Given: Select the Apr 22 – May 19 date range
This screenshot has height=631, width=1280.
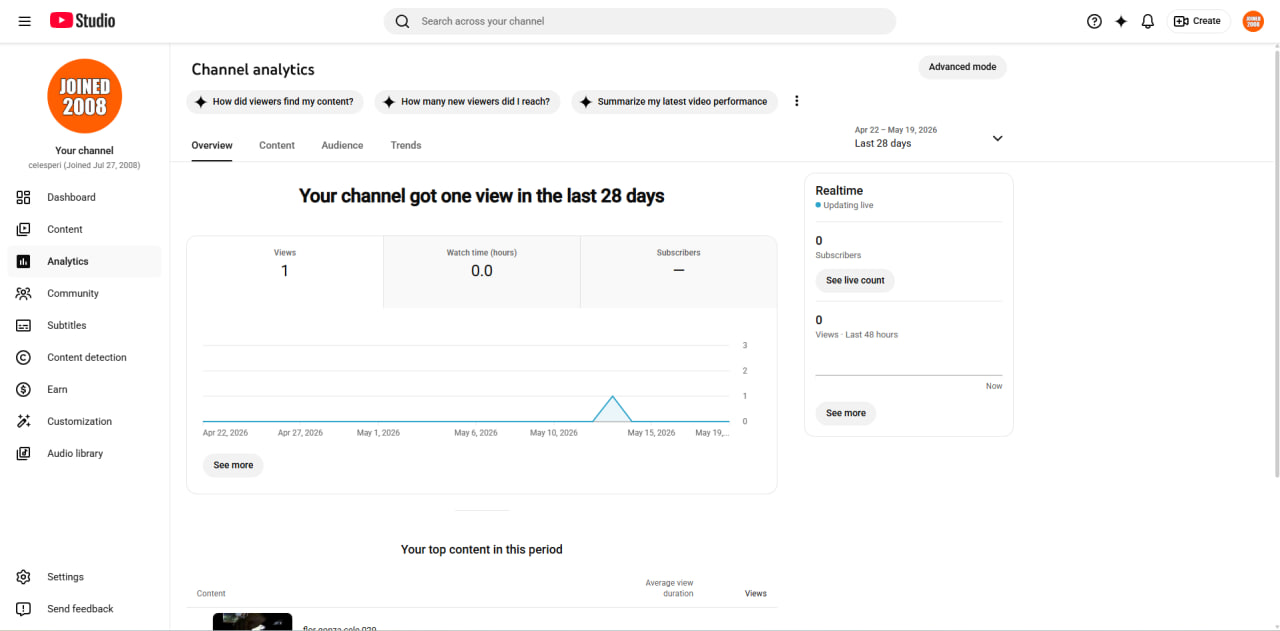Looking at the screenshot, I should (929, 137).
